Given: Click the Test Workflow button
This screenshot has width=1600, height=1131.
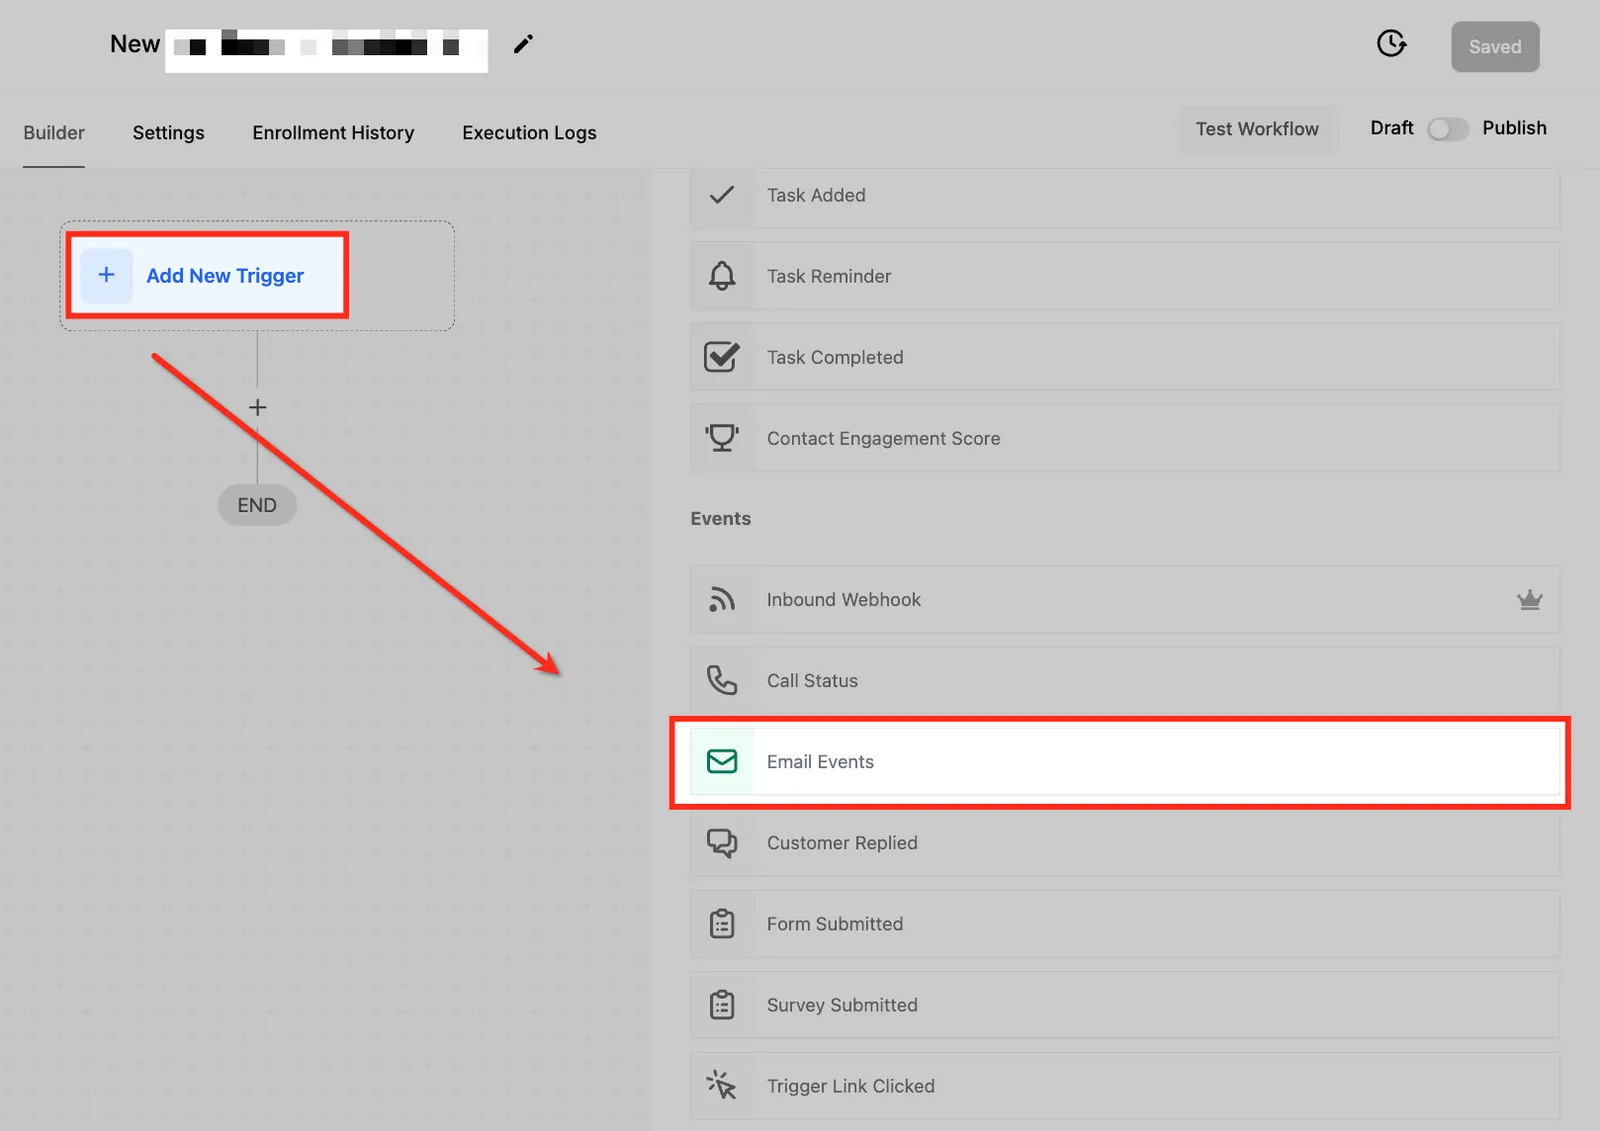Looking at the screenshot, I should click(x=1257, y=129).
